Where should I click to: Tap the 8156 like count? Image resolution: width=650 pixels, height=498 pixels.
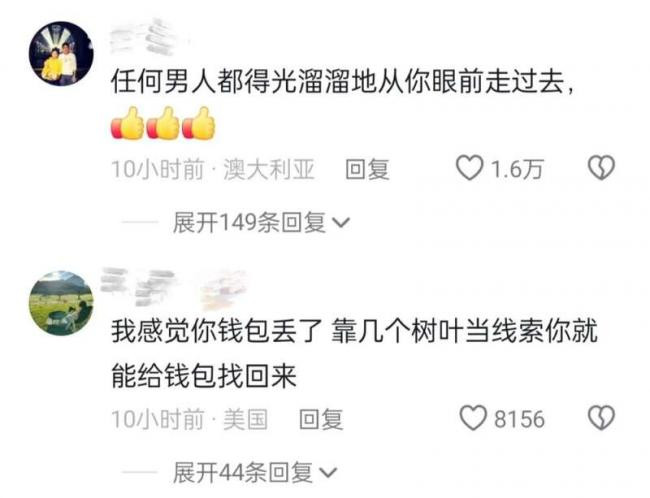tap(519, 419)
